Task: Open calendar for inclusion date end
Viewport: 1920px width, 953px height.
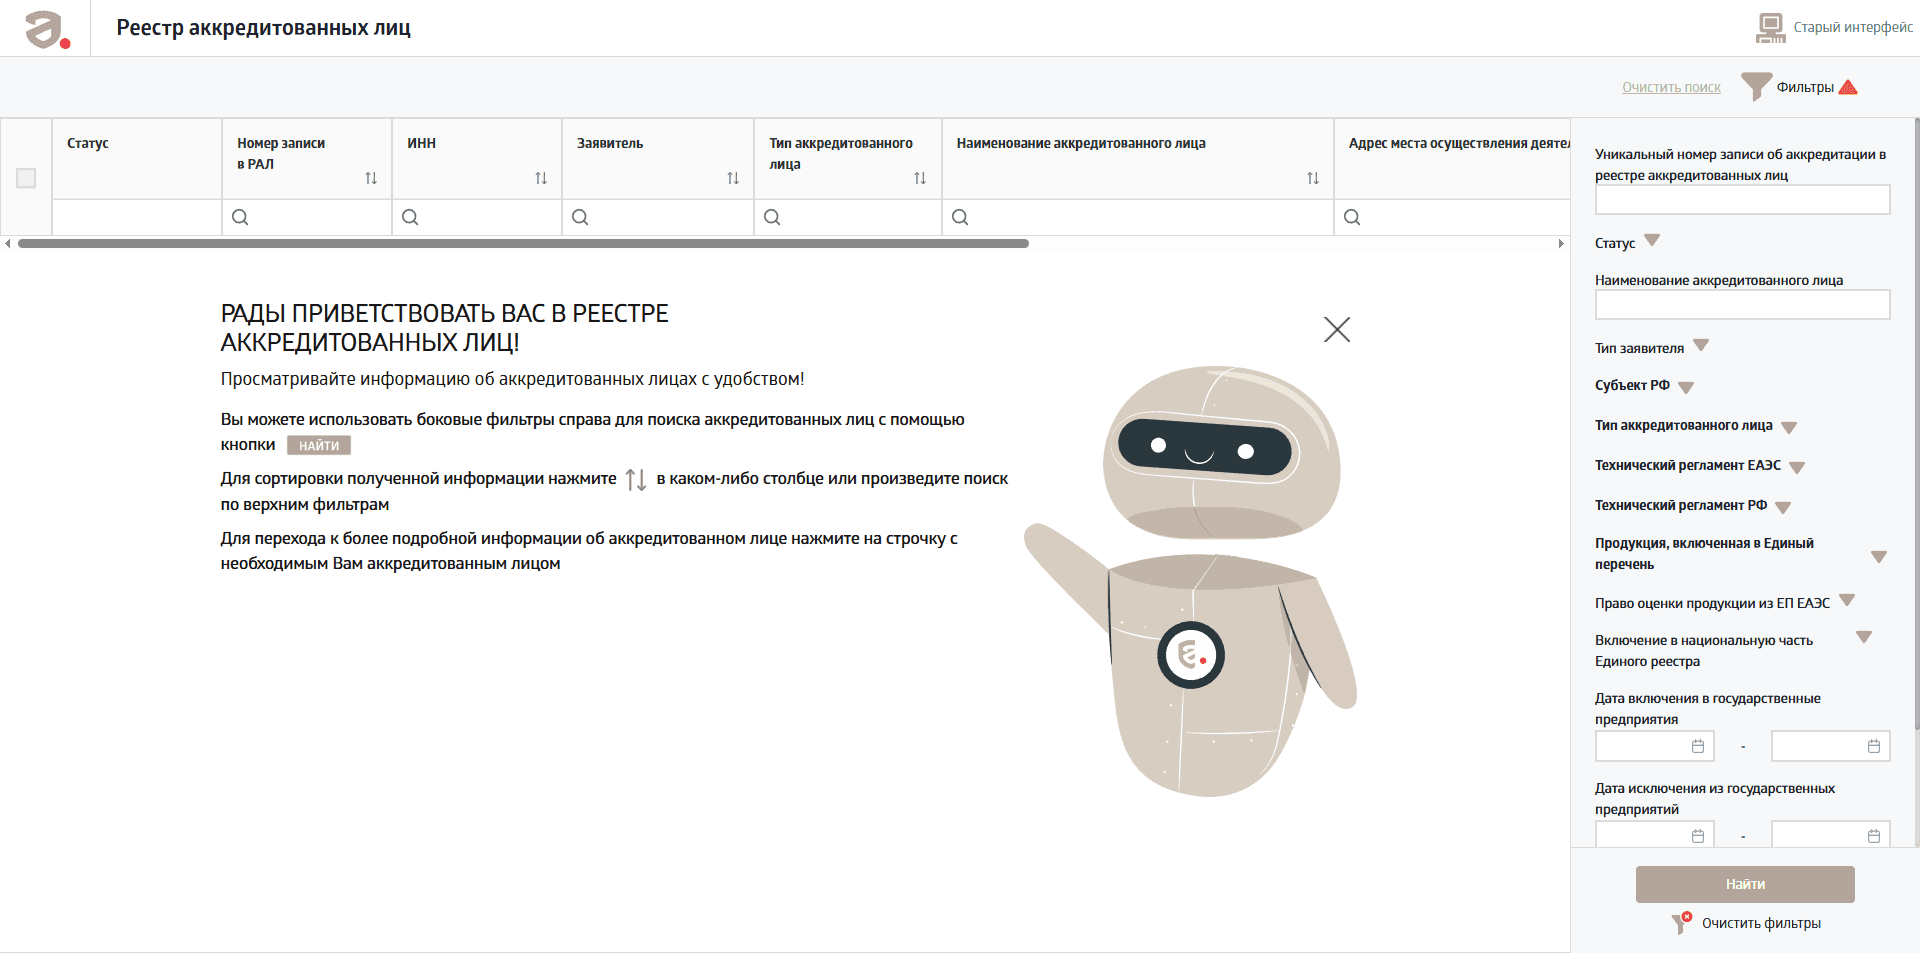Action: (1874, 746)
